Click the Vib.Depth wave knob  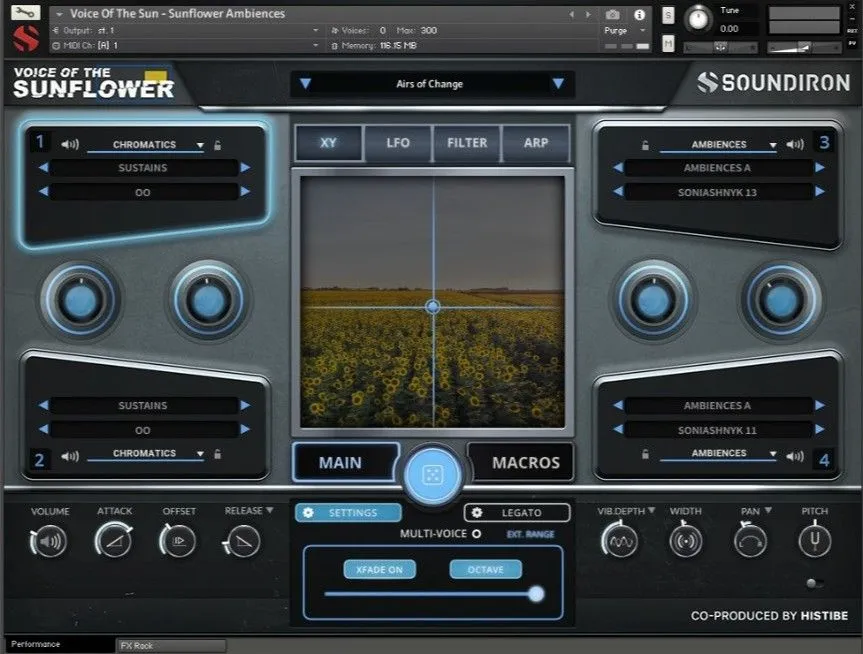(620, 541)
